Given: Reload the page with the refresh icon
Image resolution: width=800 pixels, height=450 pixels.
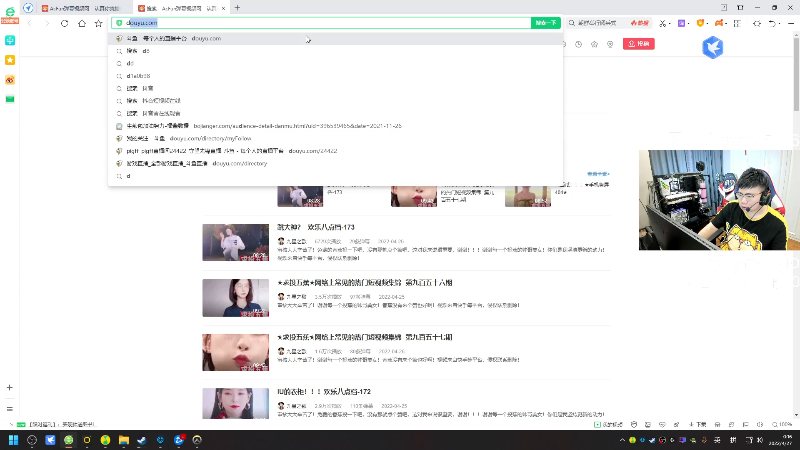Looking at the screenshot, I should 64,23.
